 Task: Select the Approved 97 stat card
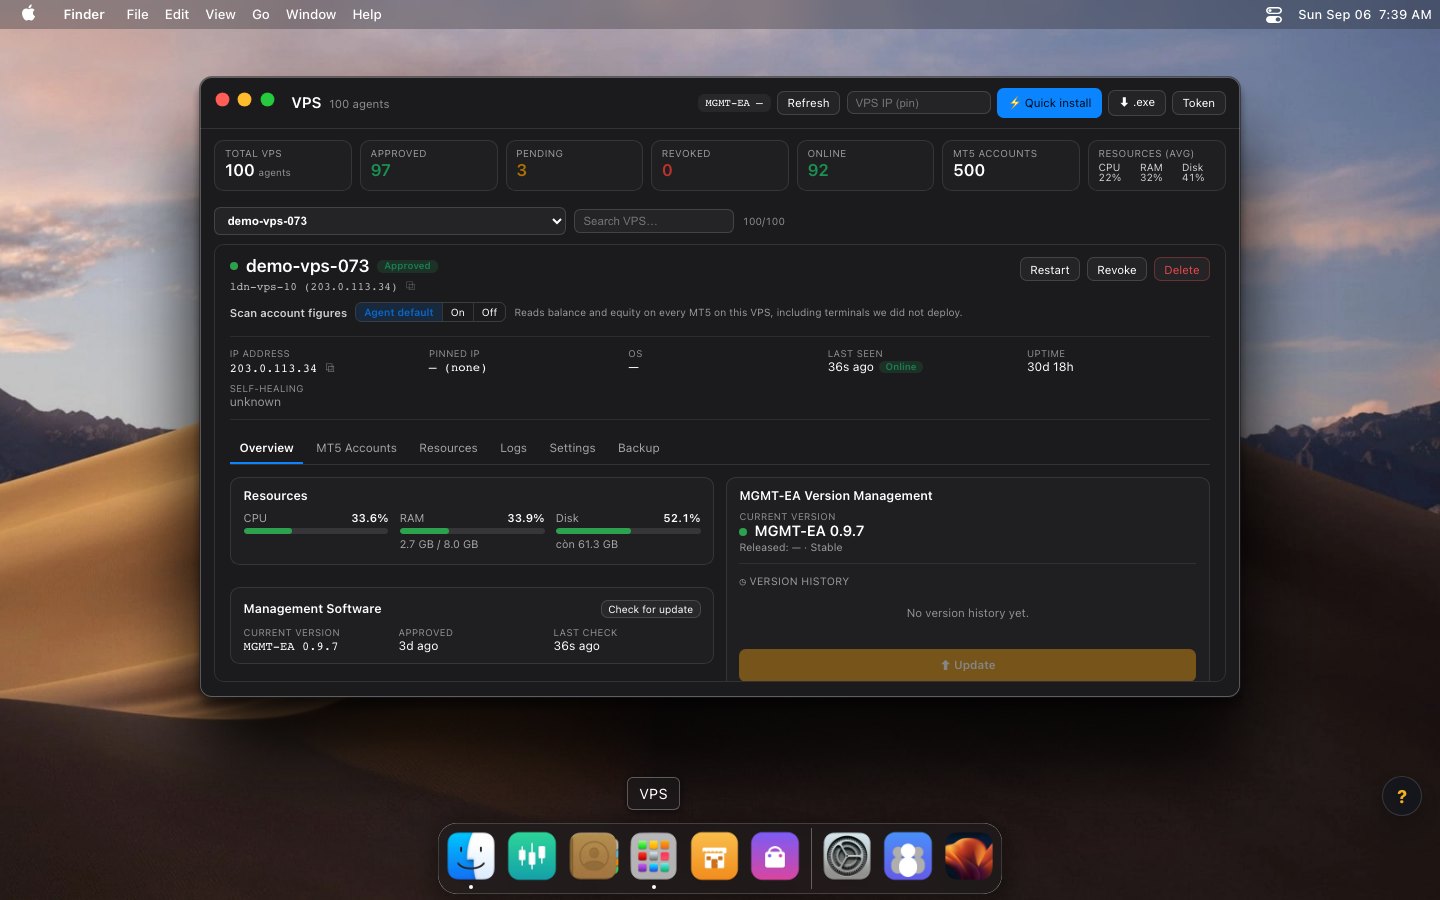click(x=428, y=165)
